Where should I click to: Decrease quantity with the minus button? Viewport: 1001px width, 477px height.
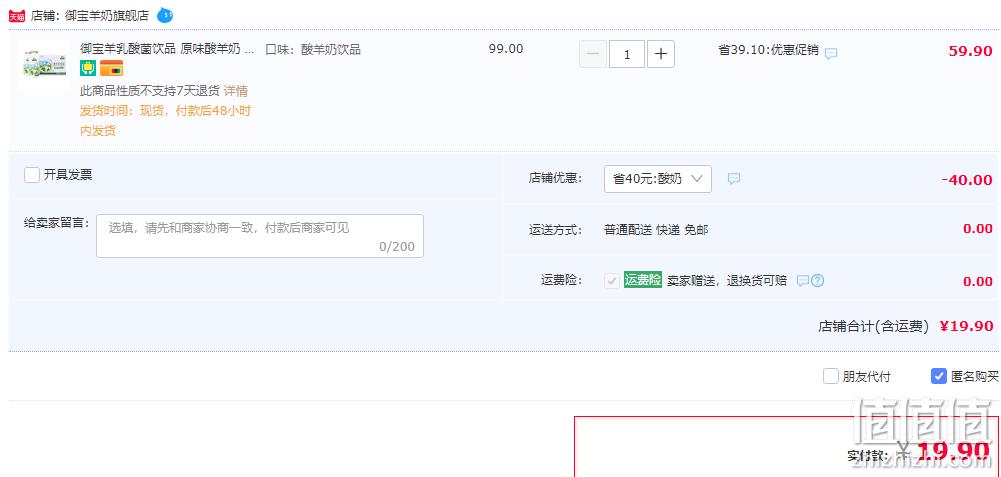coord(592,54)
